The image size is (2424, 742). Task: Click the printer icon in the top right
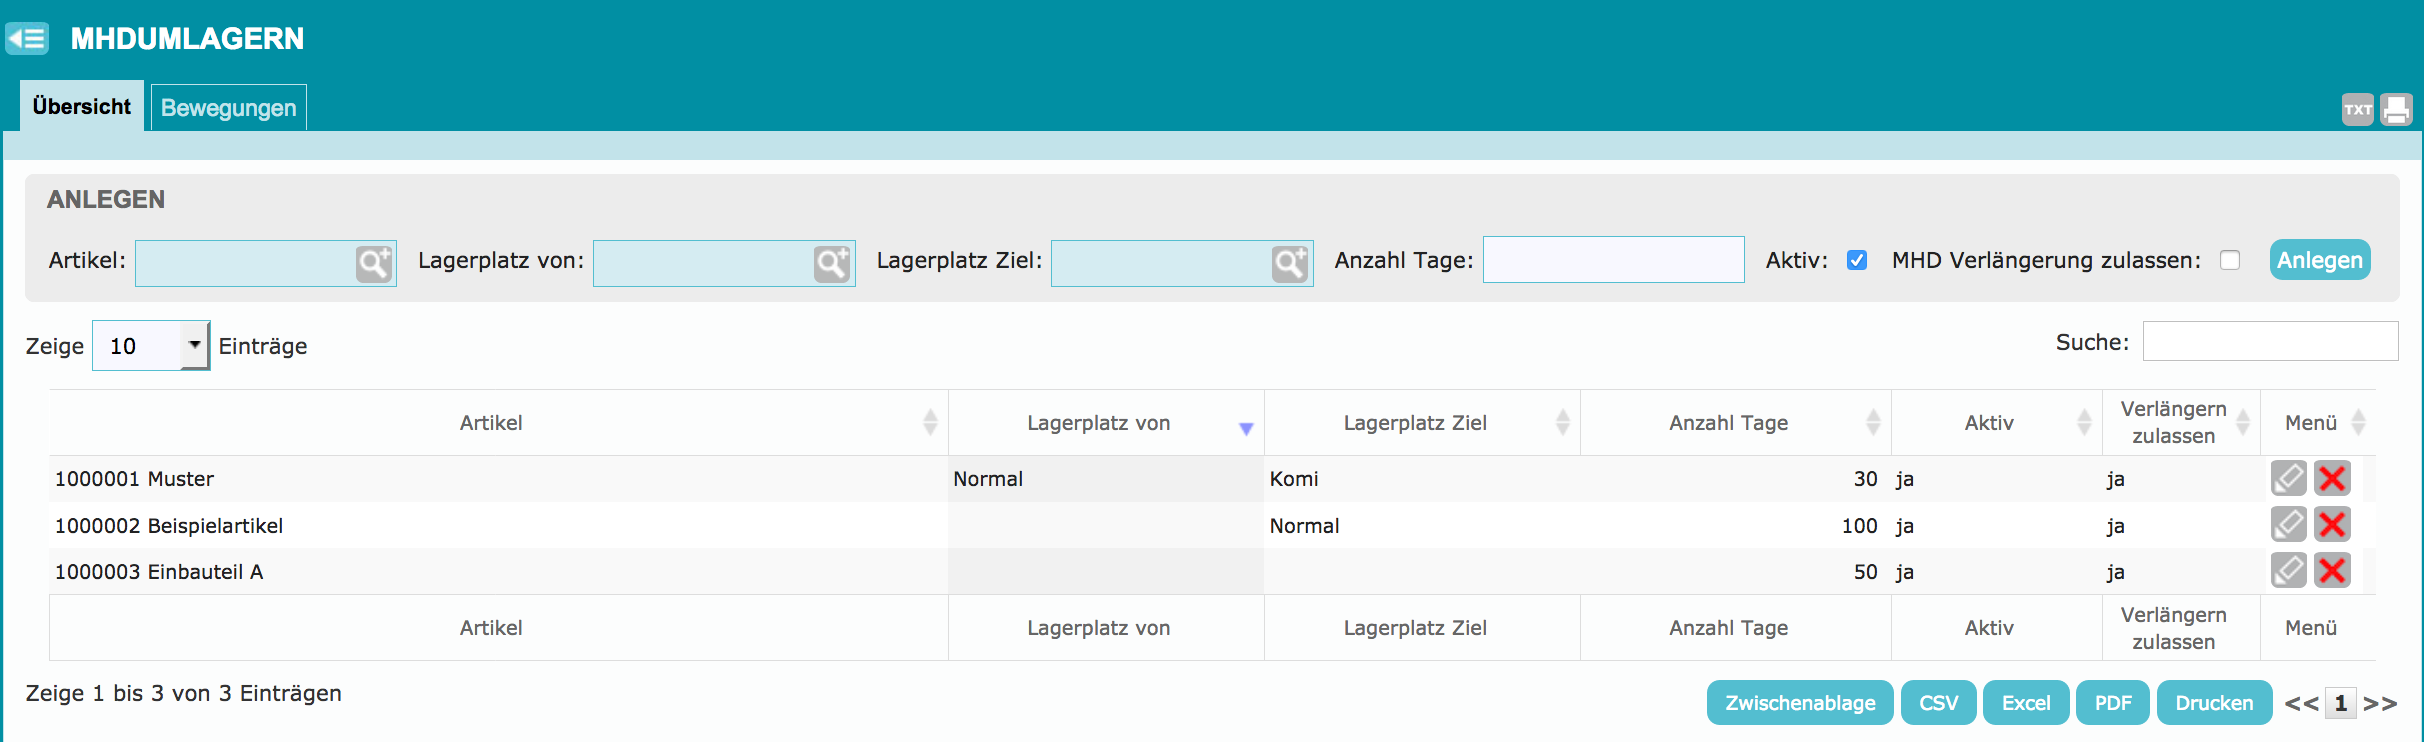2396,109
